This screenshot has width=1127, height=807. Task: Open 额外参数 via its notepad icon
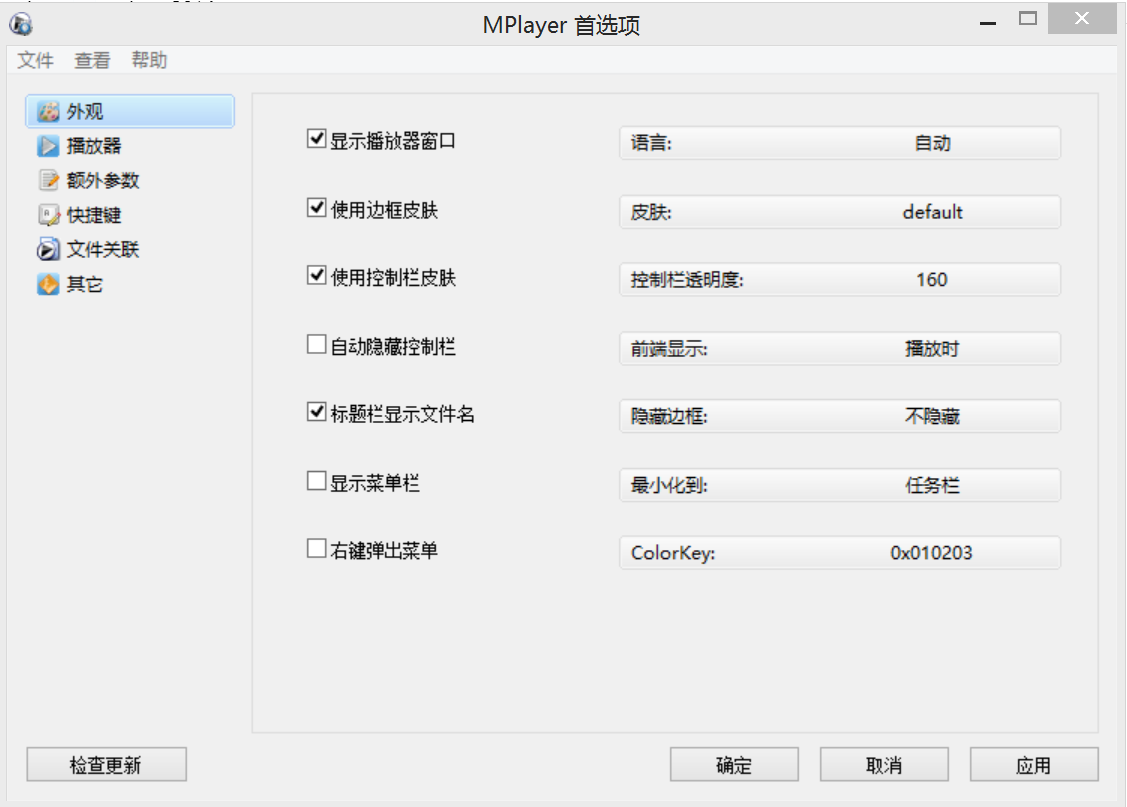pos(48,180)
